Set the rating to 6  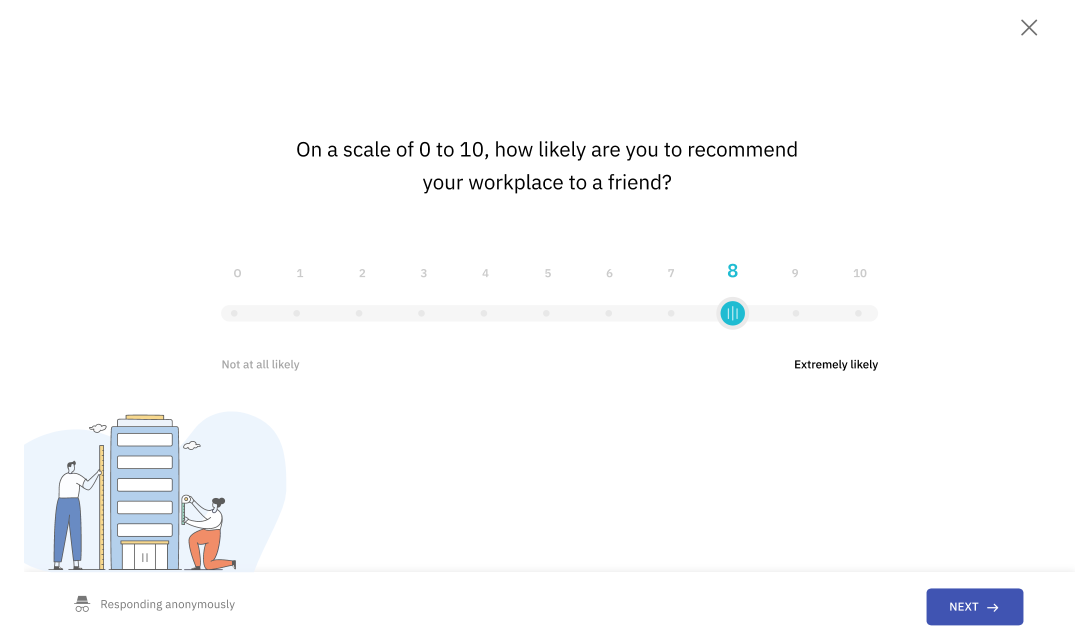click(x=609, y=273)
